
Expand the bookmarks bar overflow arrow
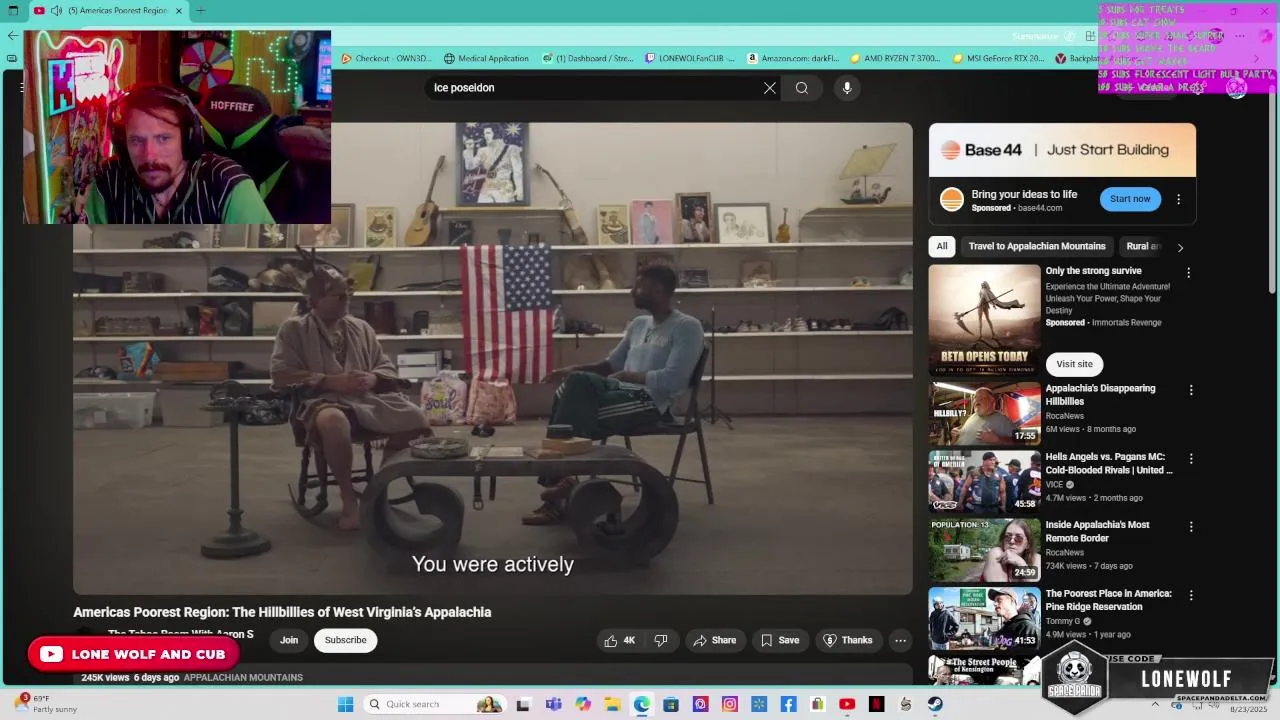click(x=1256, y=59)
